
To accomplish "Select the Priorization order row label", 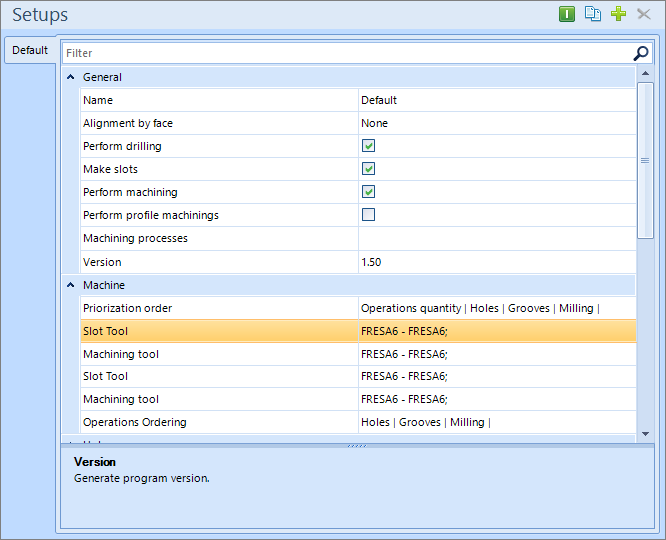I will [x=127, y=308].
